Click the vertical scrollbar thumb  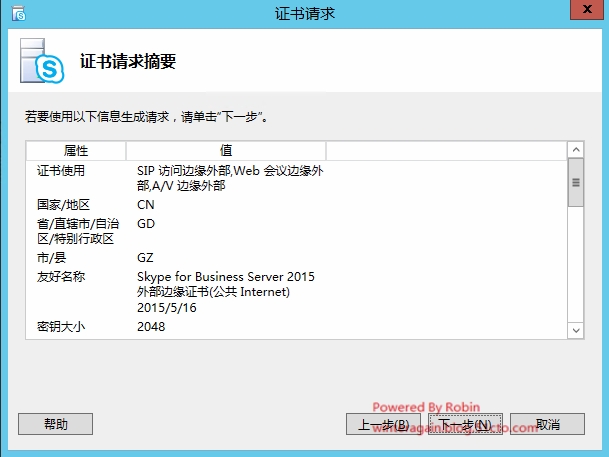click(x=576, y=182)
